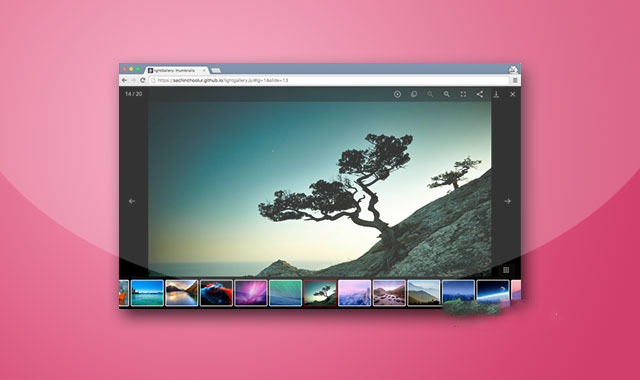This screenshot has height=380, width=640.
Task: Select the blue night mountain thumbnail
Action: tap(458, 293)
